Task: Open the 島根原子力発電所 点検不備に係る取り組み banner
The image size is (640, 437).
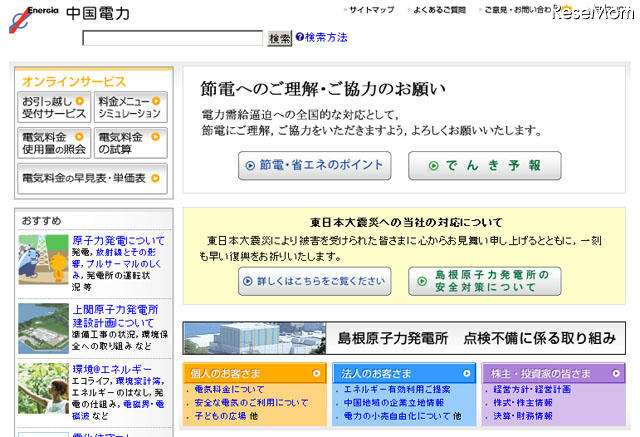Action: click(x=404, y=338)
